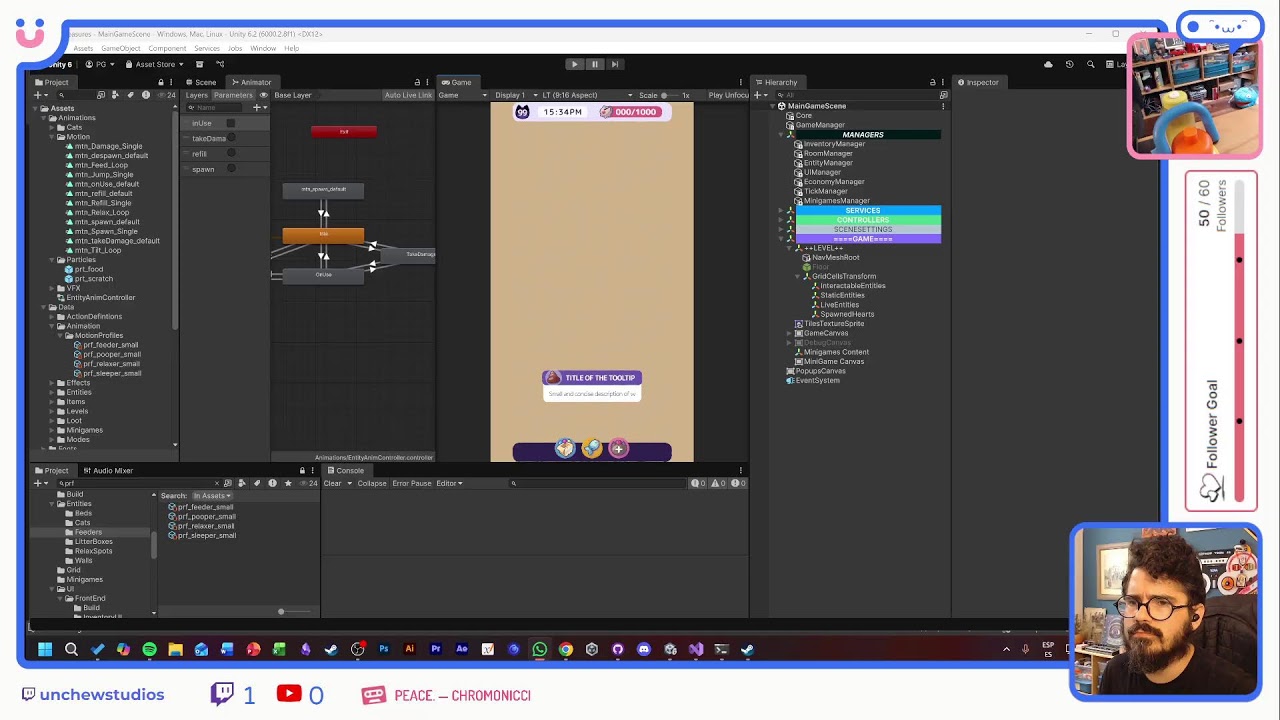Open the Component menu
This screenshot has height=720, width=1280.
click(x=167, y=48)
